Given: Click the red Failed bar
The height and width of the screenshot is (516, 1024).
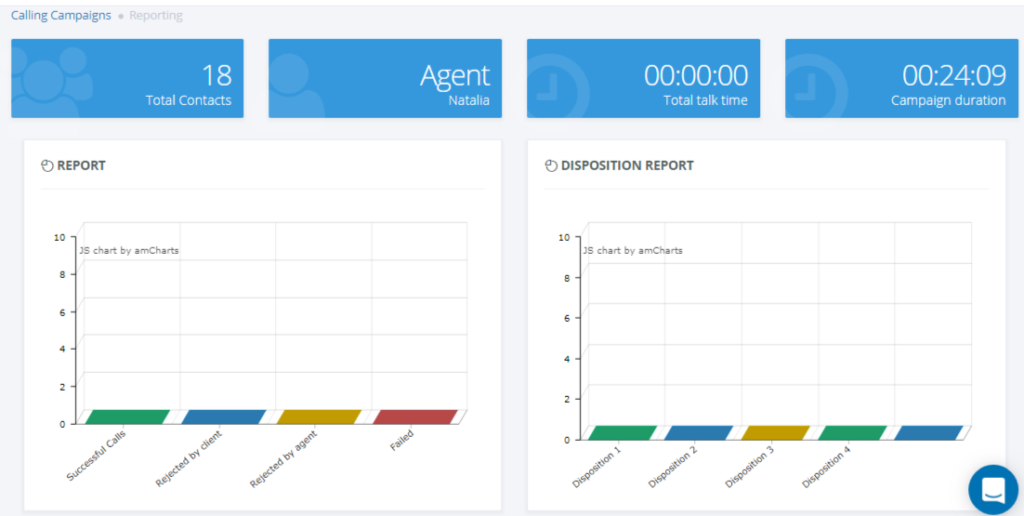Looking at the screenshot, I should coord(415,417).
